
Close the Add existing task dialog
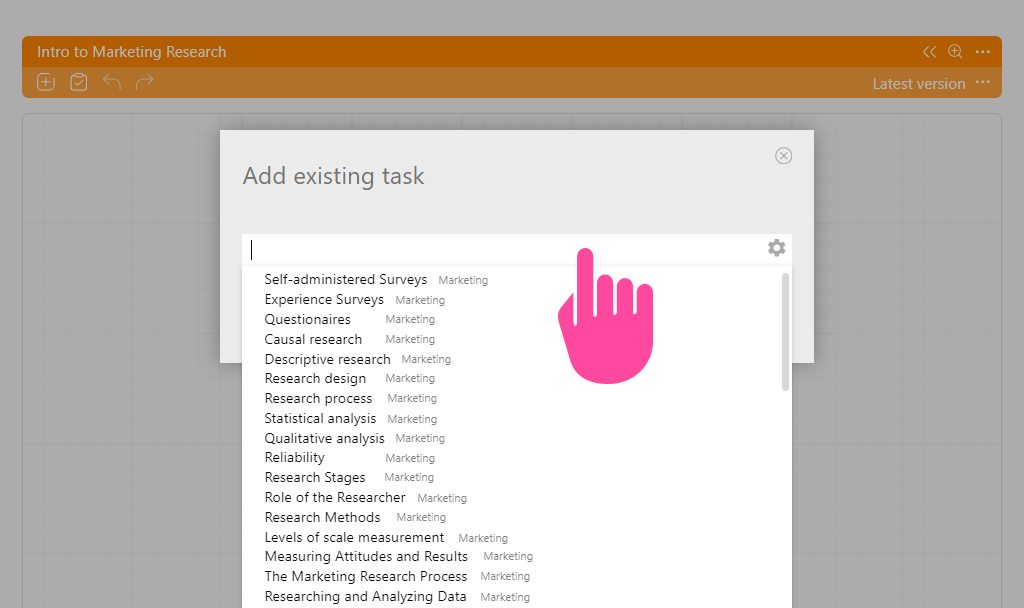tap(784, 155)
